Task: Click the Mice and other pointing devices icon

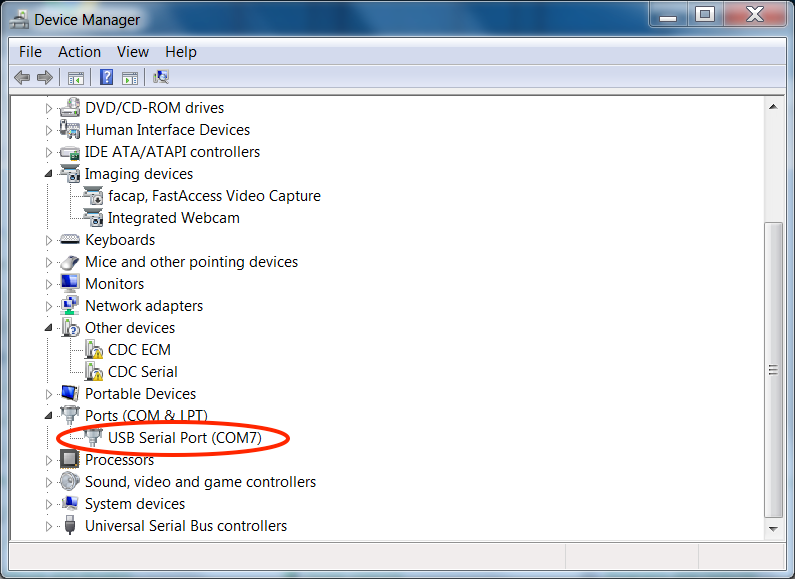Action: coord(70,262)
